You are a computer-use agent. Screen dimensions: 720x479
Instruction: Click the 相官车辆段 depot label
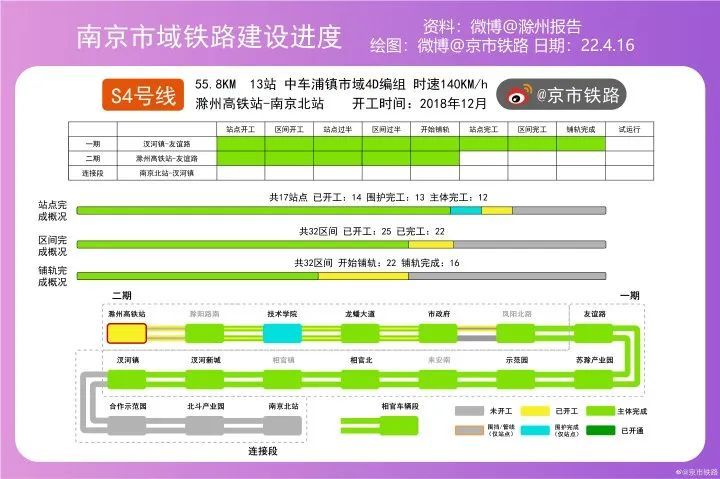coord(399,406)
